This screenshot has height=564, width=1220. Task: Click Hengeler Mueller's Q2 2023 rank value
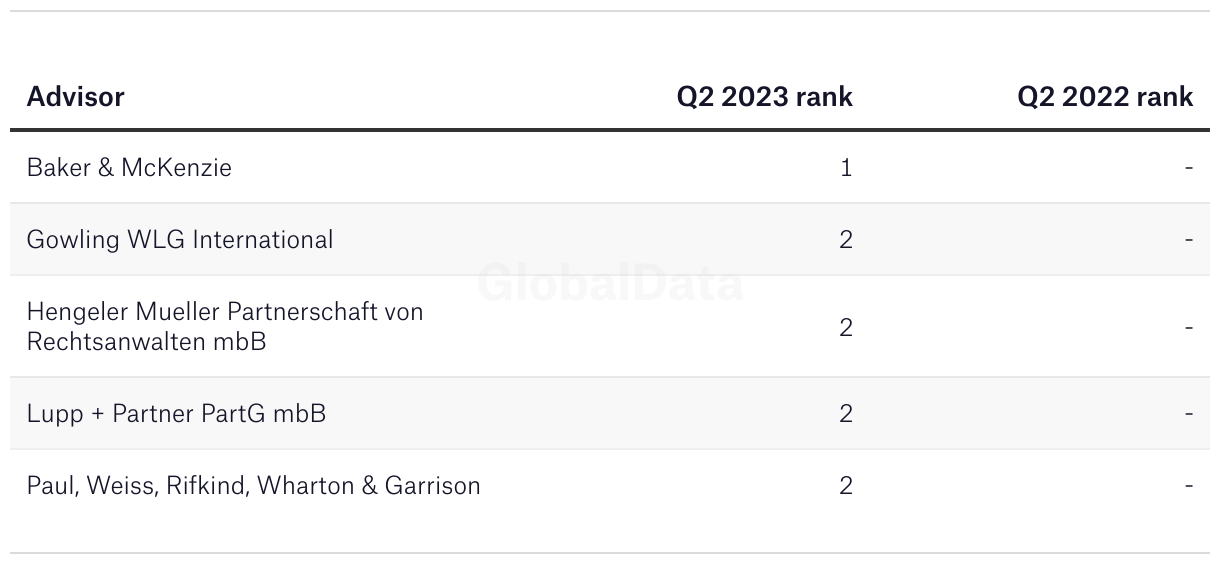[x=846, y=327]
